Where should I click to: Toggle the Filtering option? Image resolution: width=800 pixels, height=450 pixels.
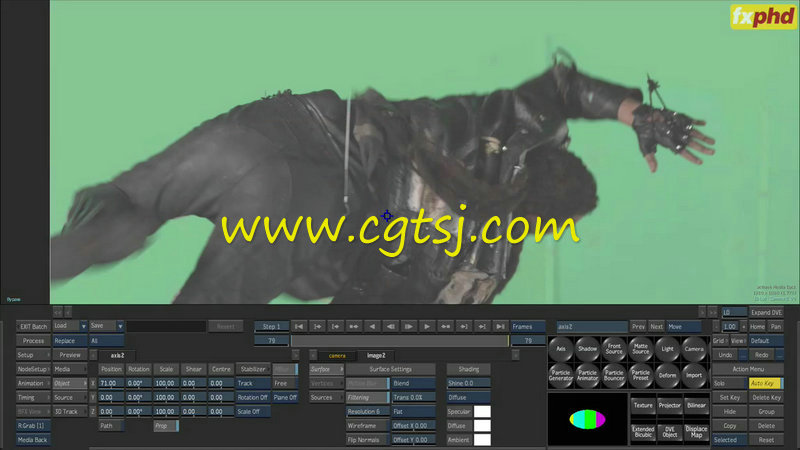(367, 397)
